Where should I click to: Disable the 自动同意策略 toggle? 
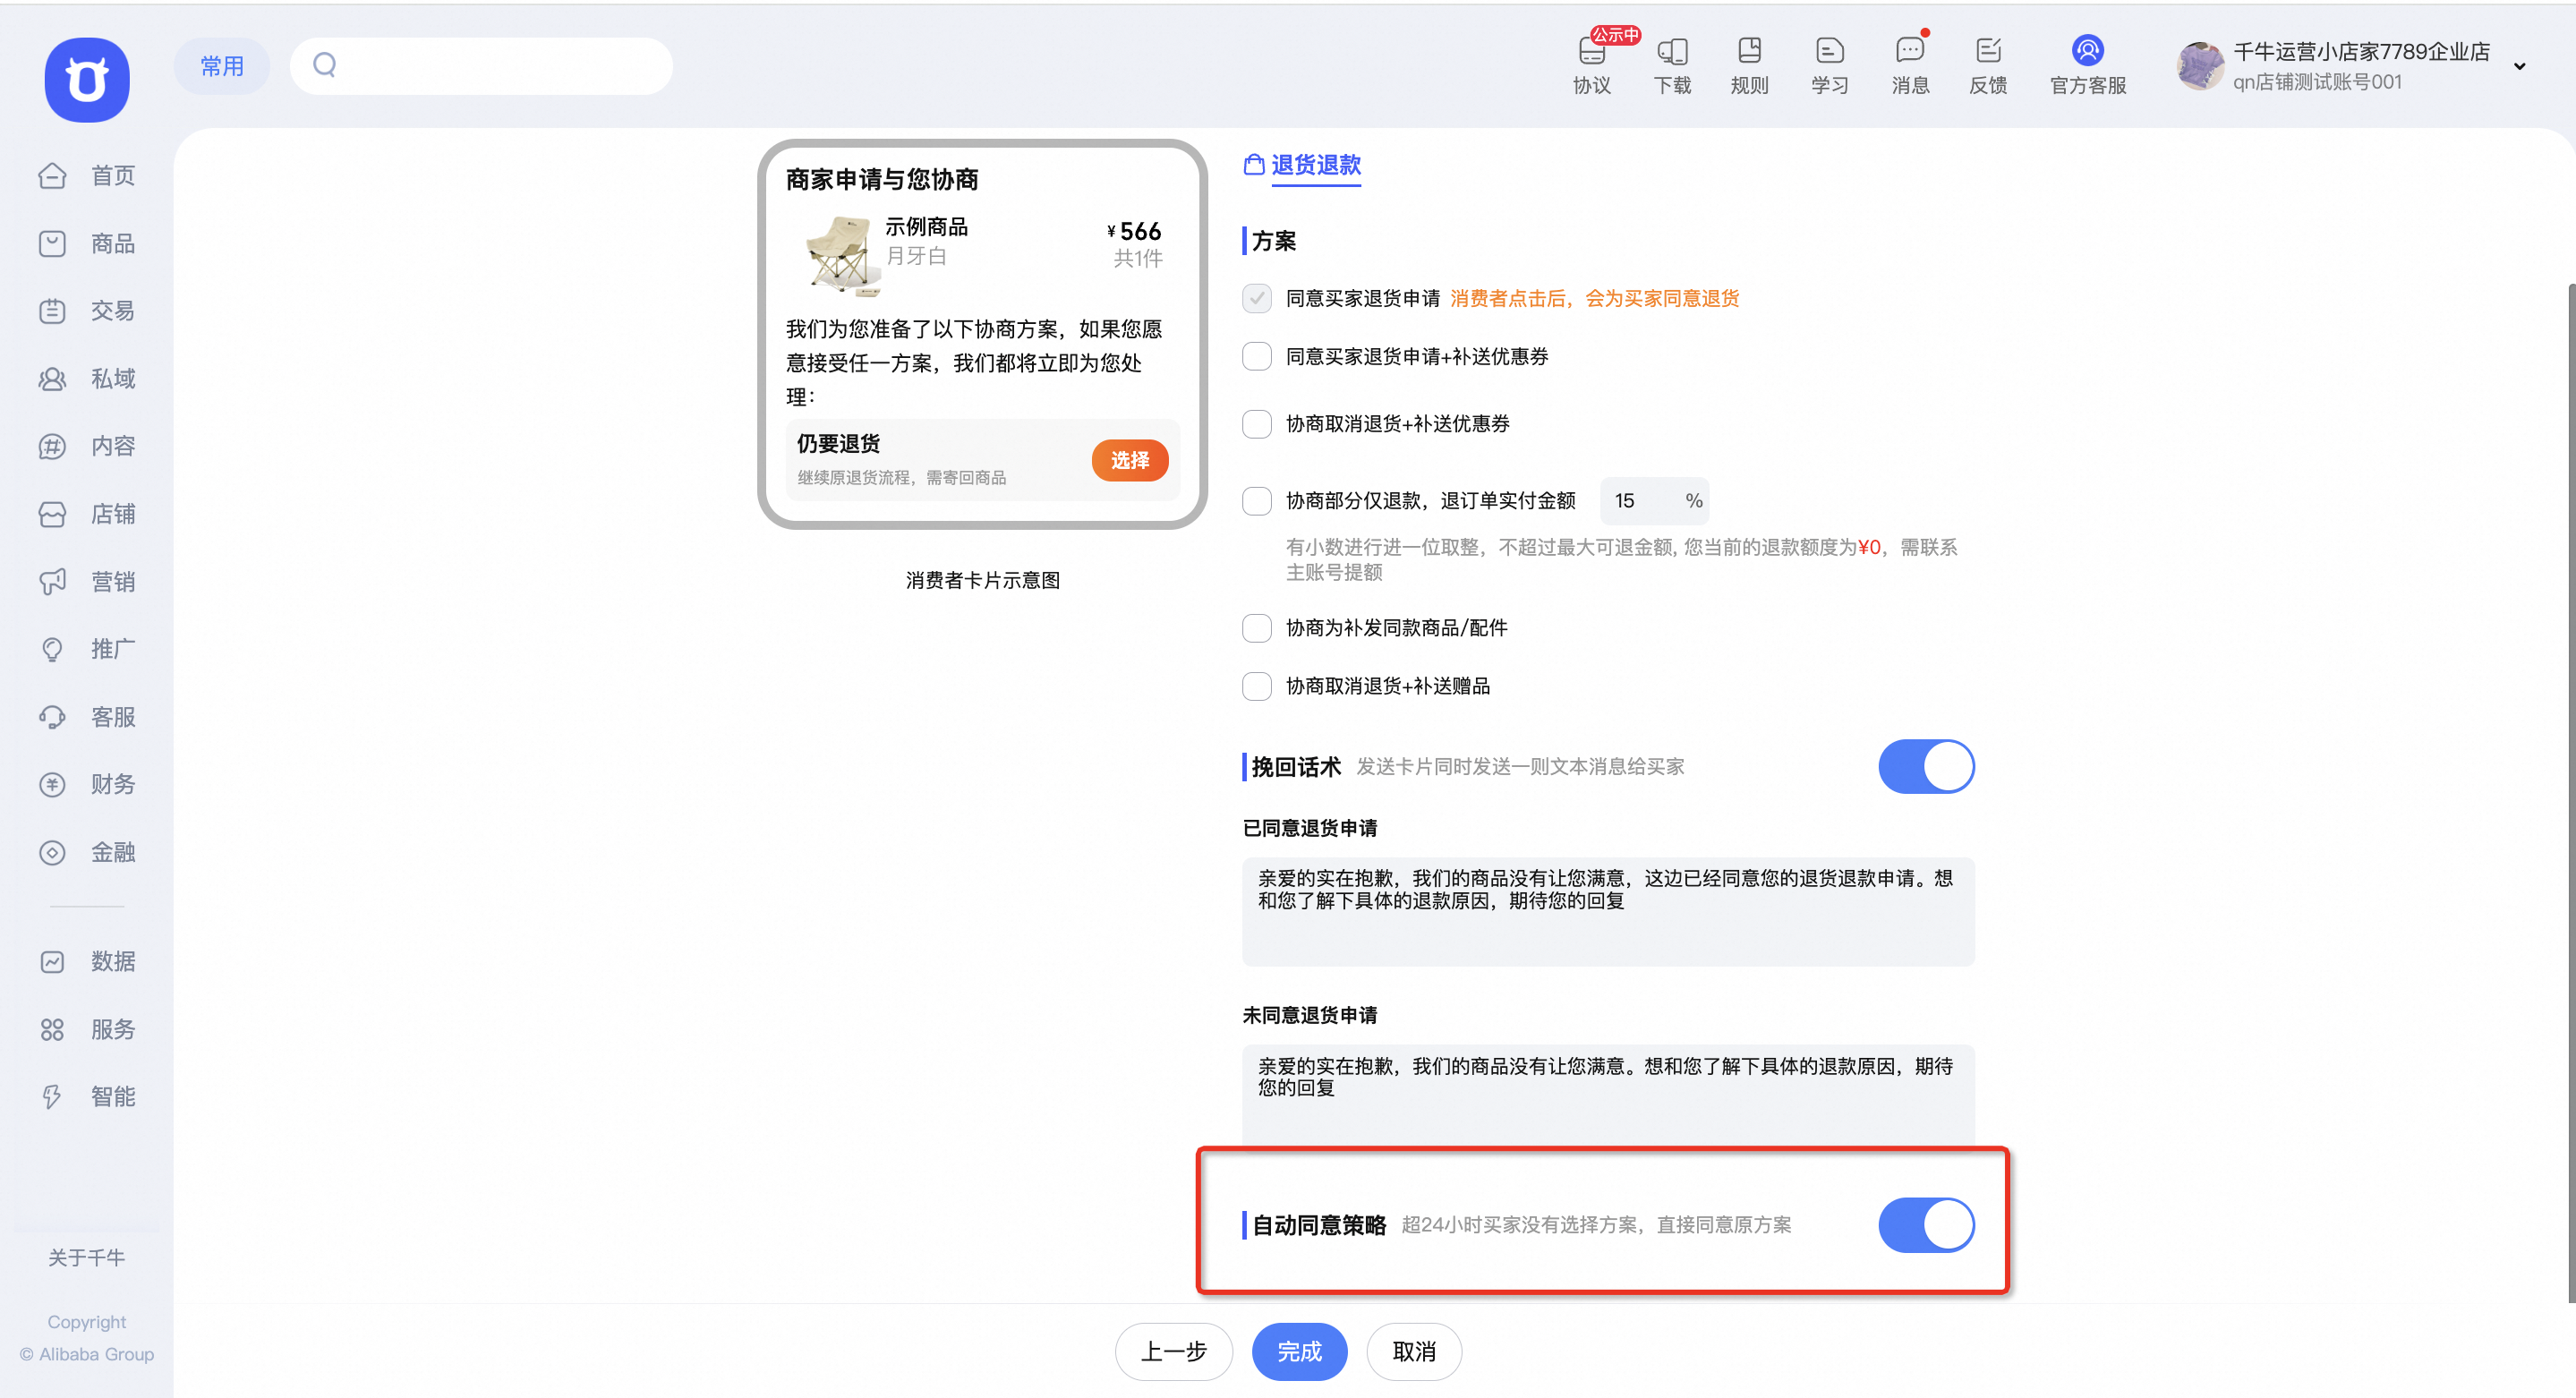(x=1926, y=1224)
